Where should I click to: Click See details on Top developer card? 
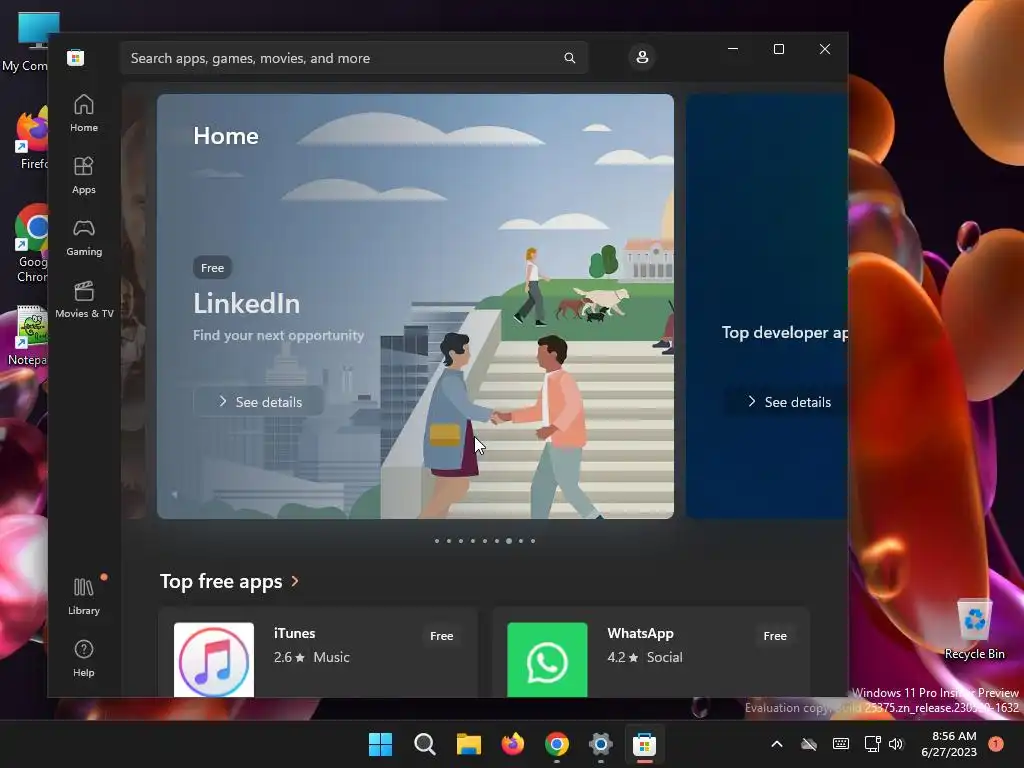point(788,402)
